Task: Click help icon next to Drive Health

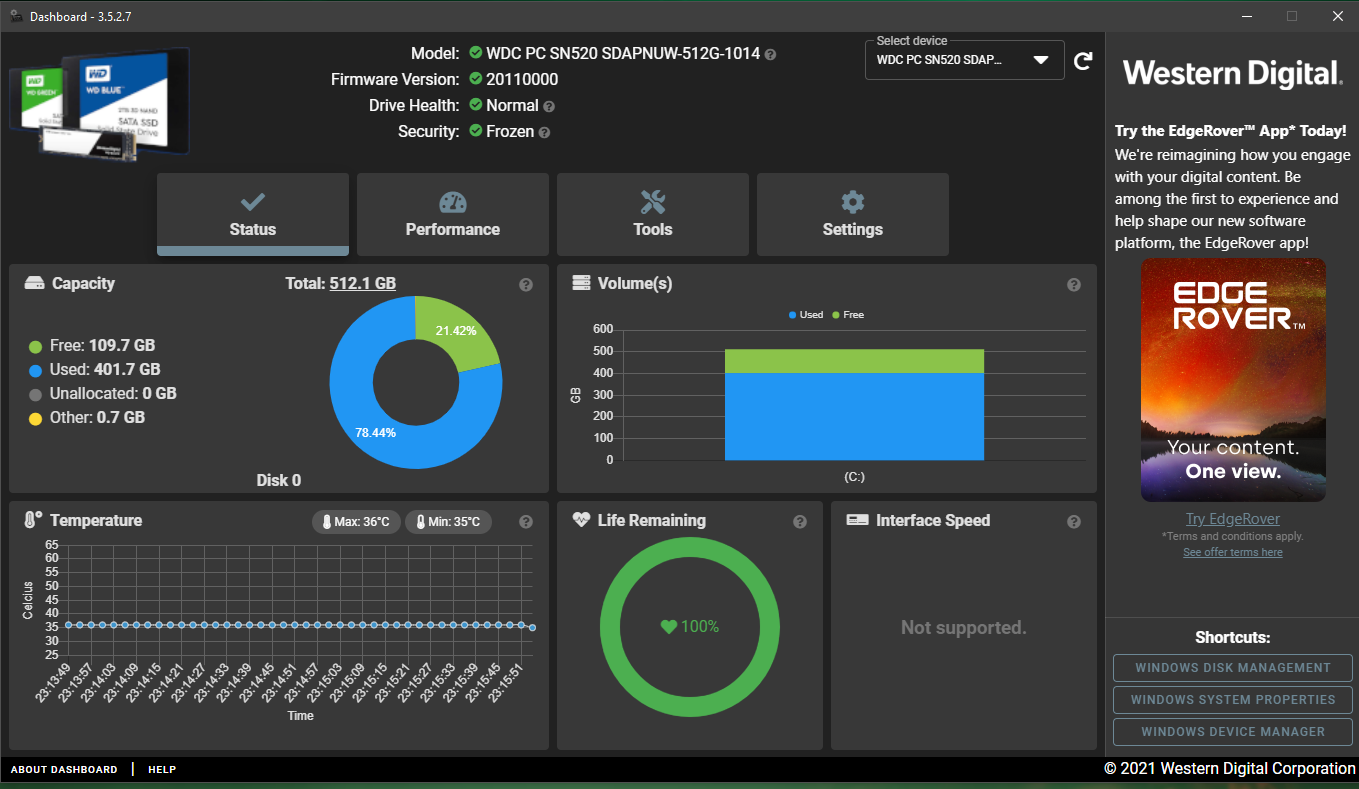Action: [x=549, y=106]
